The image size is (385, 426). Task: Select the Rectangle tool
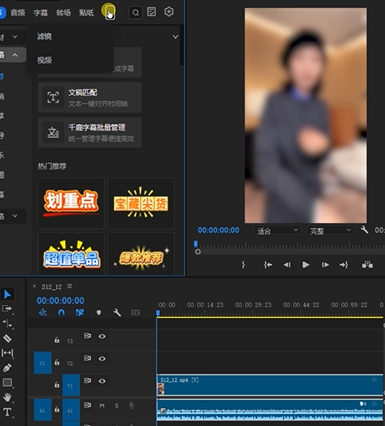pyautogui.click(x=7, y=382)
